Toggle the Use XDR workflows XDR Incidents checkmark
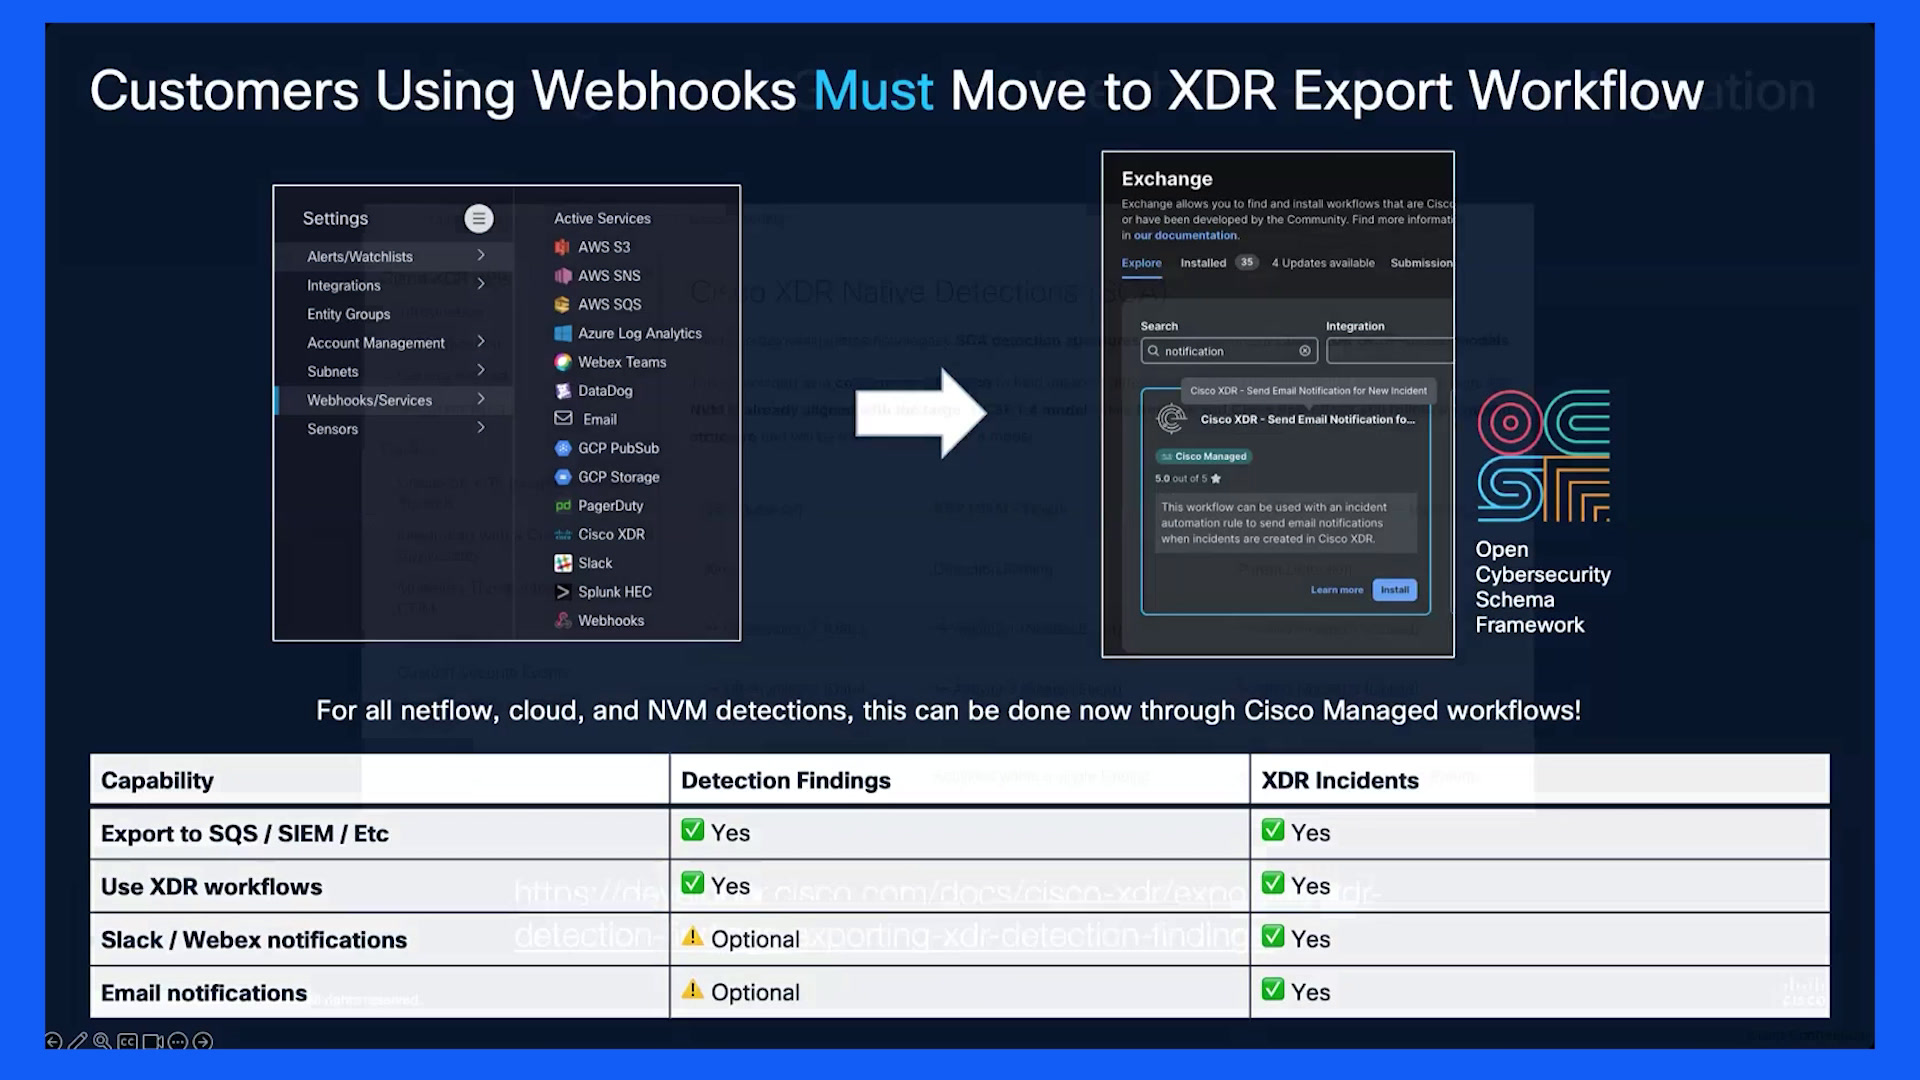The height and width of the screenshot is (1080, 1920). pyautogui.click(x=1273, y=883)
